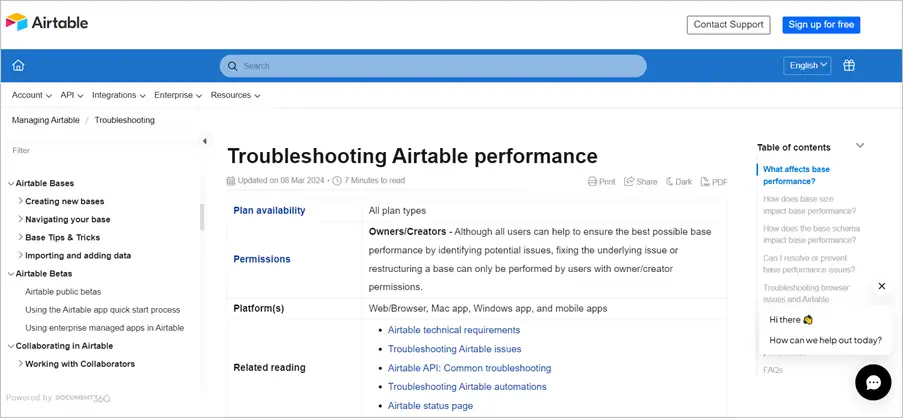Click Contact Support button

click(x=728, y=25)
